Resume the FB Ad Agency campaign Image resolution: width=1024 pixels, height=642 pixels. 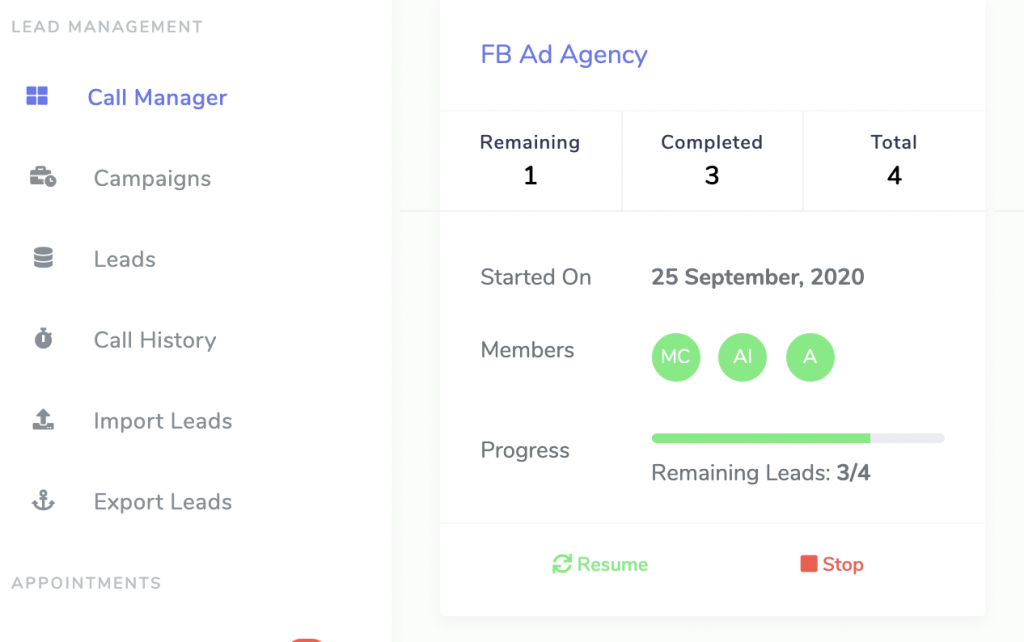(600, 564)
